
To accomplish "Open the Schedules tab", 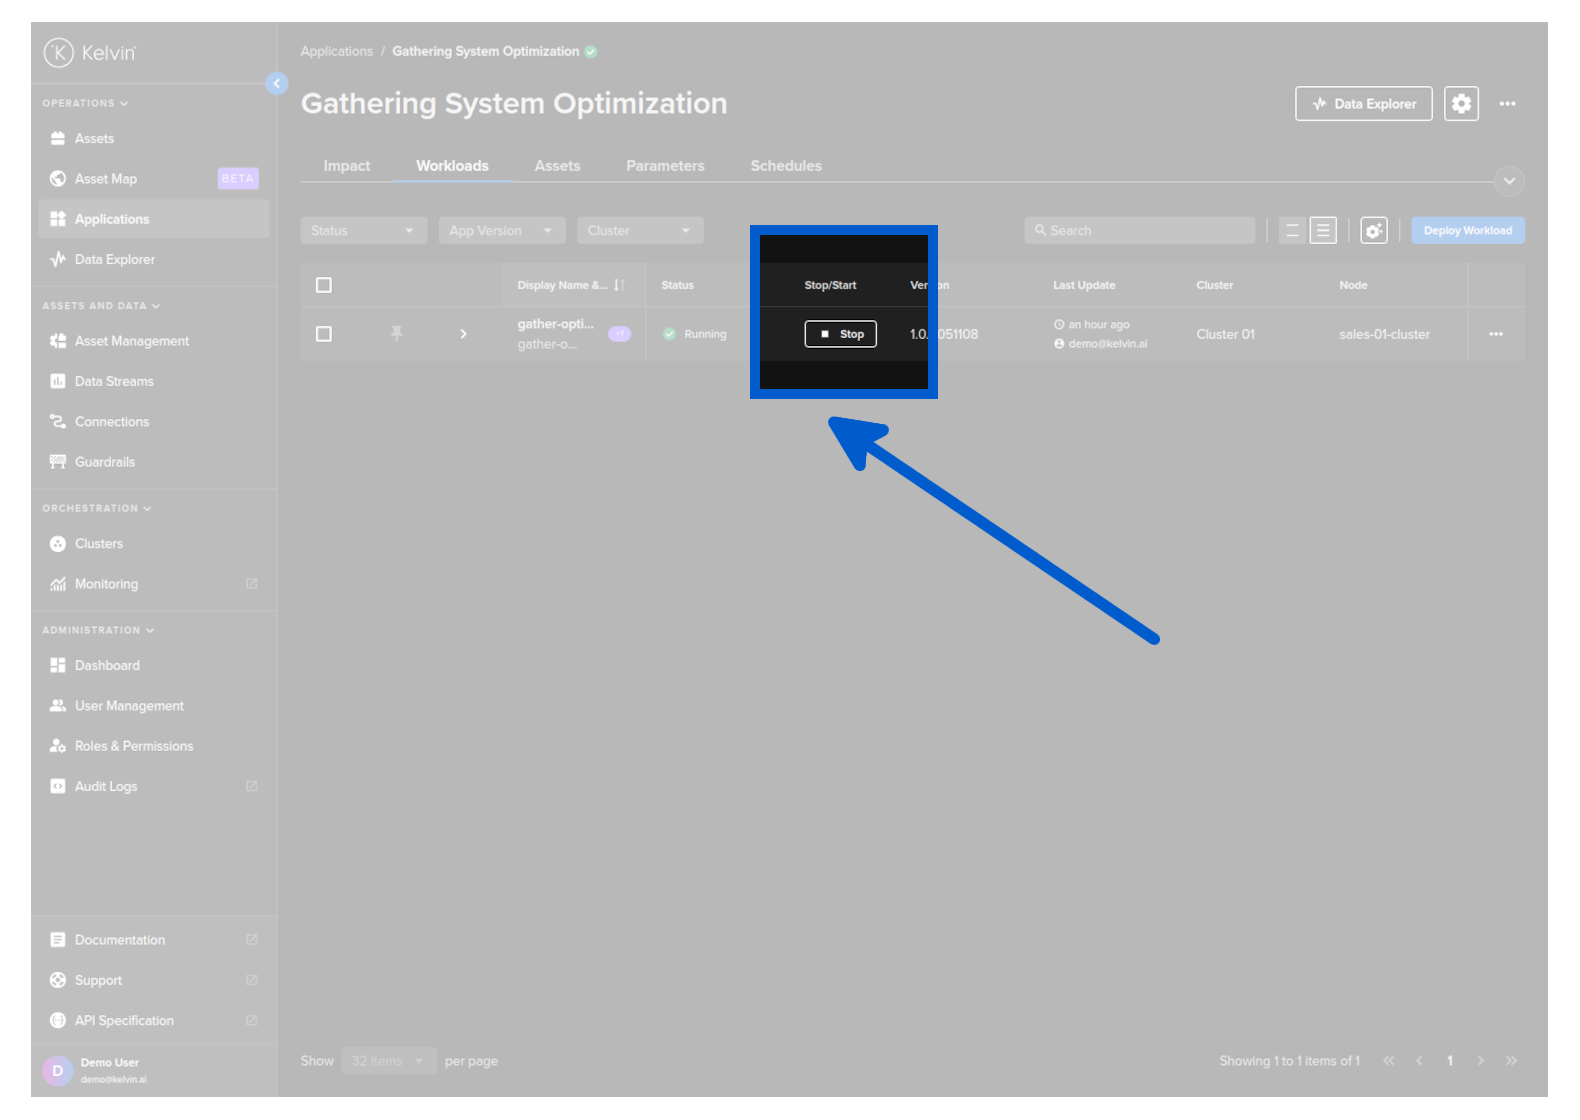I will 786,166.
